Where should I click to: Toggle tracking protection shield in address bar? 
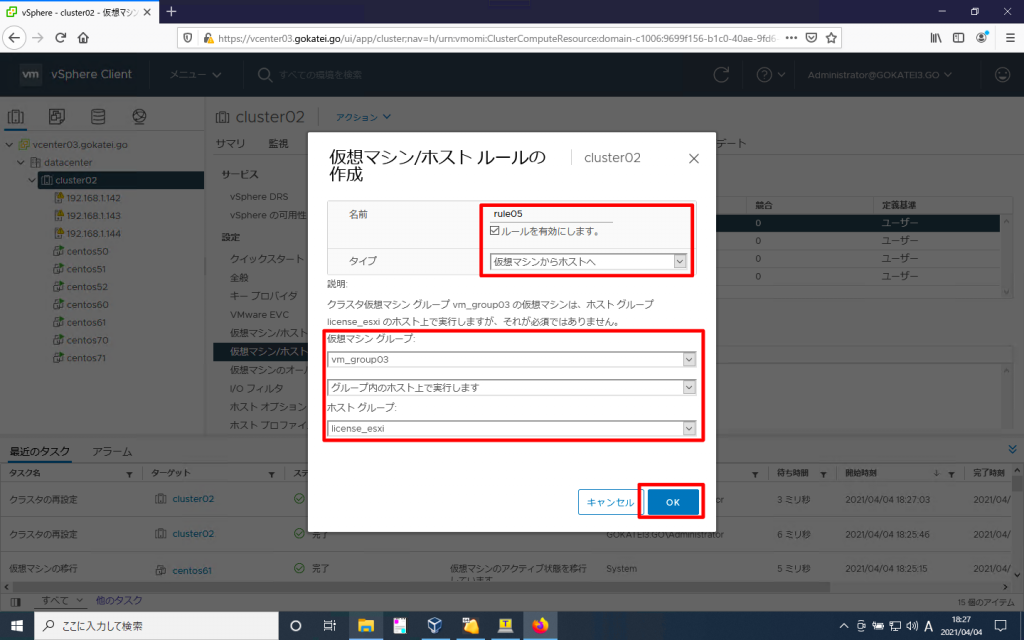pyautogui.click(x=188, y=37)
